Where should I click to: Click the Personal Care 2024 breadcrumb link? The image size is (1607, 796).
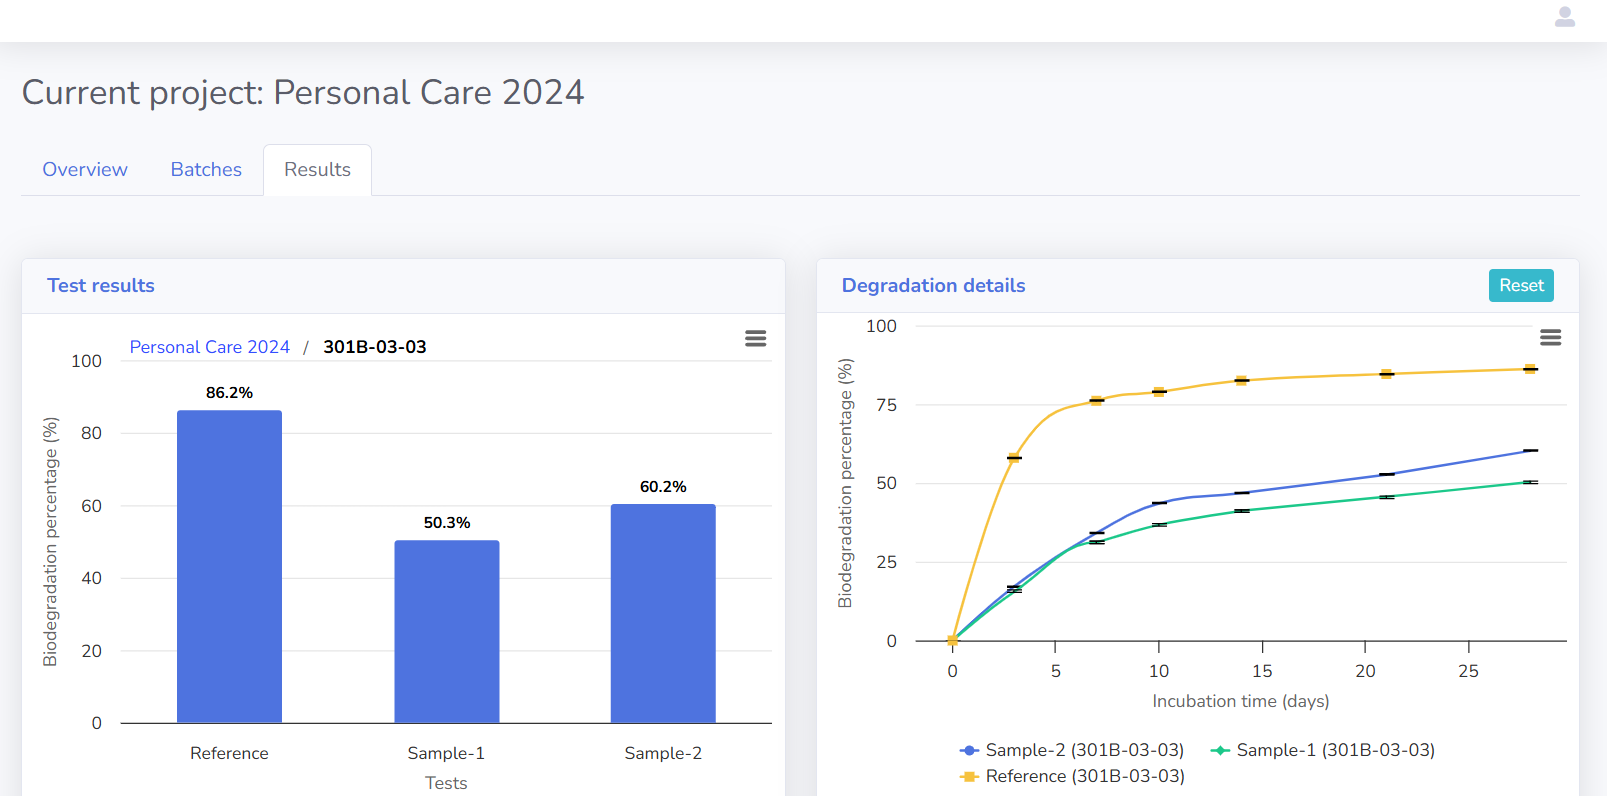pos(210,347)
